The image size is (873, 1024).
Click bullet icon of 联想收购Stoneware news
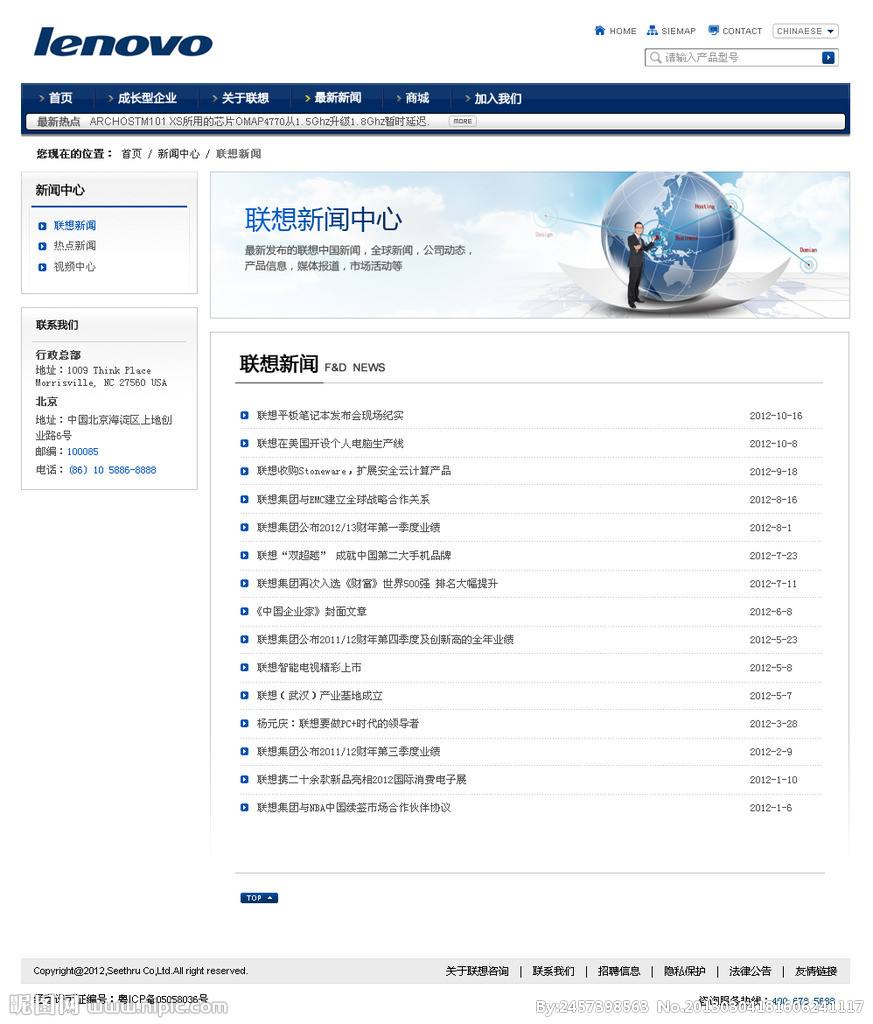pyautogui.click(x=244, y=472)
